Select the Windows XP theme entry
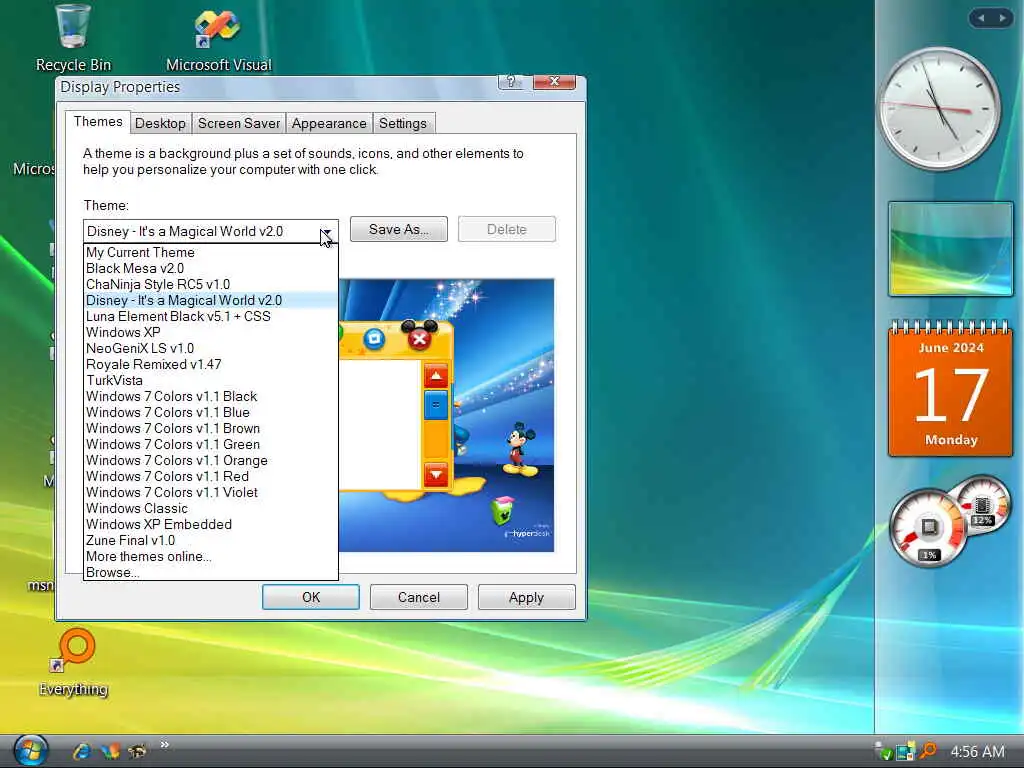 (x=210, y=332)
